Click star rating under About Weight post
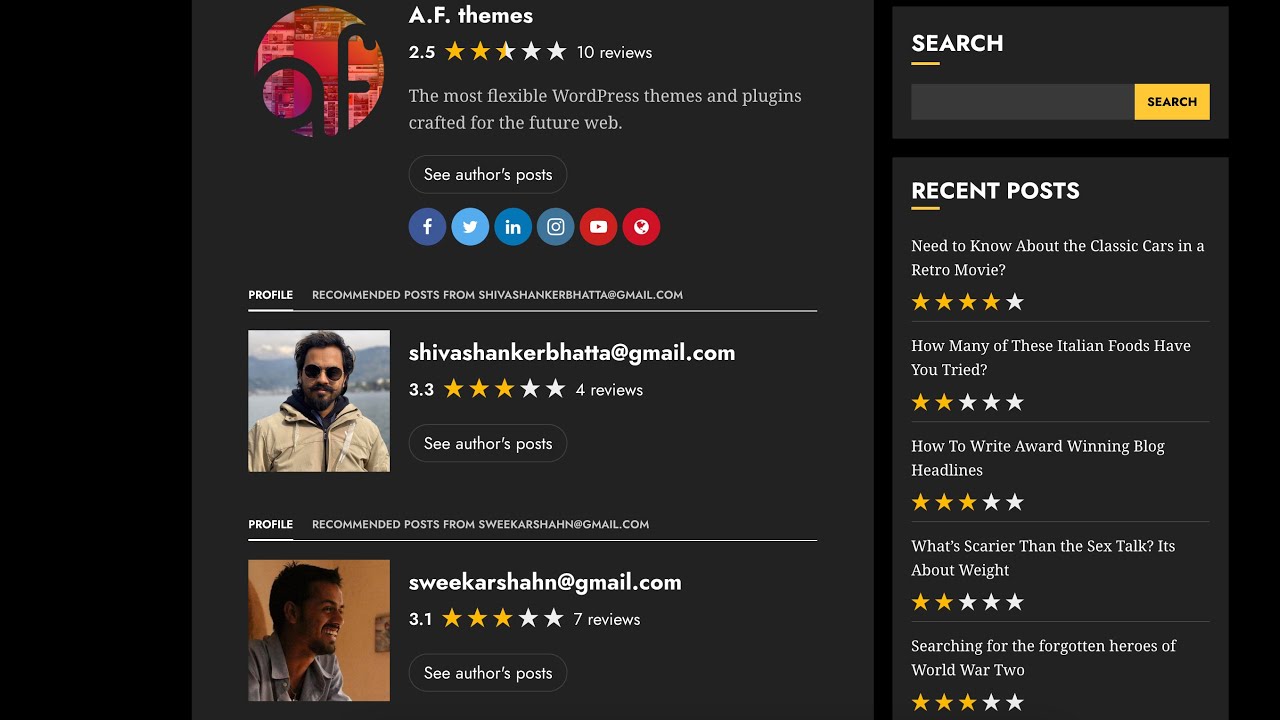Viewport: 1280px width, 720px height. click(x=968, y=602)
